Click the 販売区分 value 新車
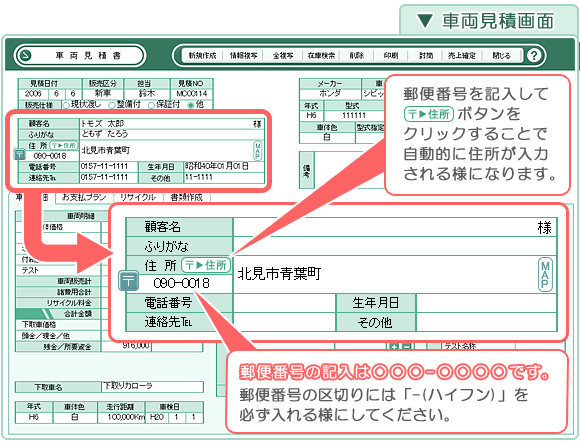The height and width of the screenshot is (445, 580). click(x=103, y=94)
